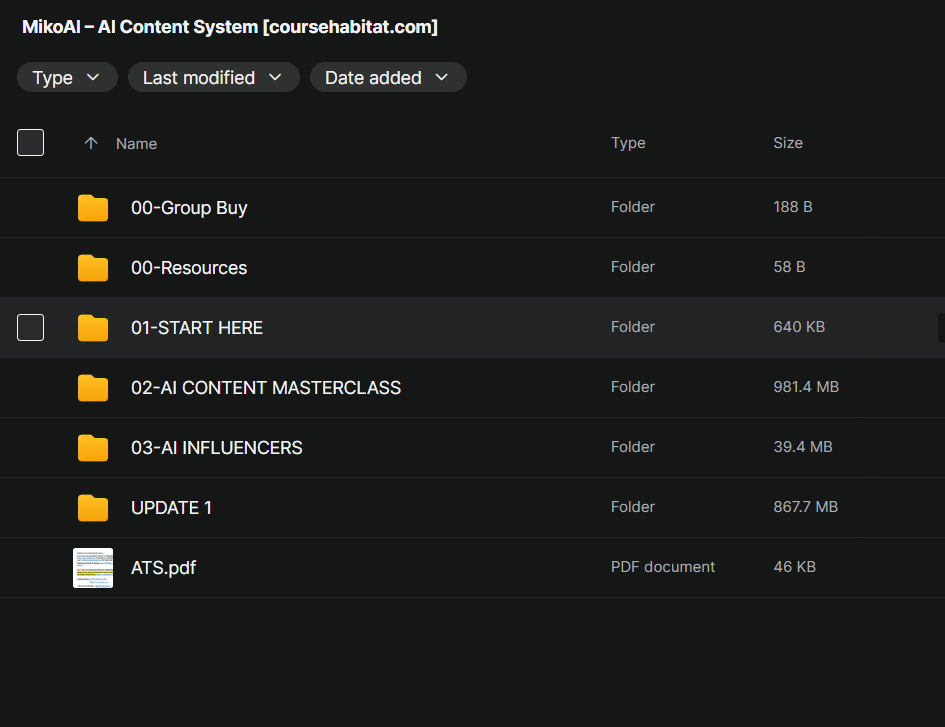This screenshot has height=727, width=945.
Task: Select the ATS.pdf file name
Action: pos(163,568)
